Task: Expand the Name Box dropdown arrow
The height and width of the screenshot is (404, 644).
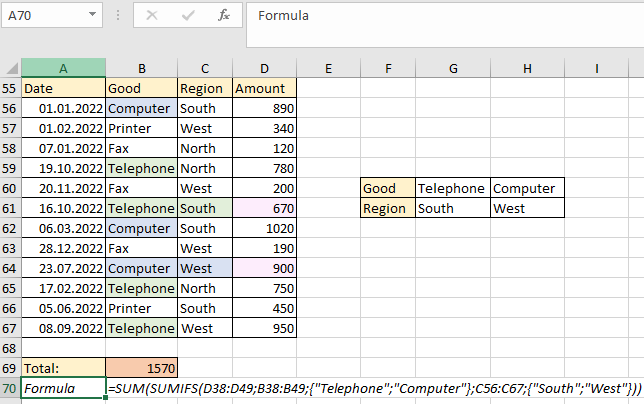Action: pyautogui.click(x=92, y=16)
